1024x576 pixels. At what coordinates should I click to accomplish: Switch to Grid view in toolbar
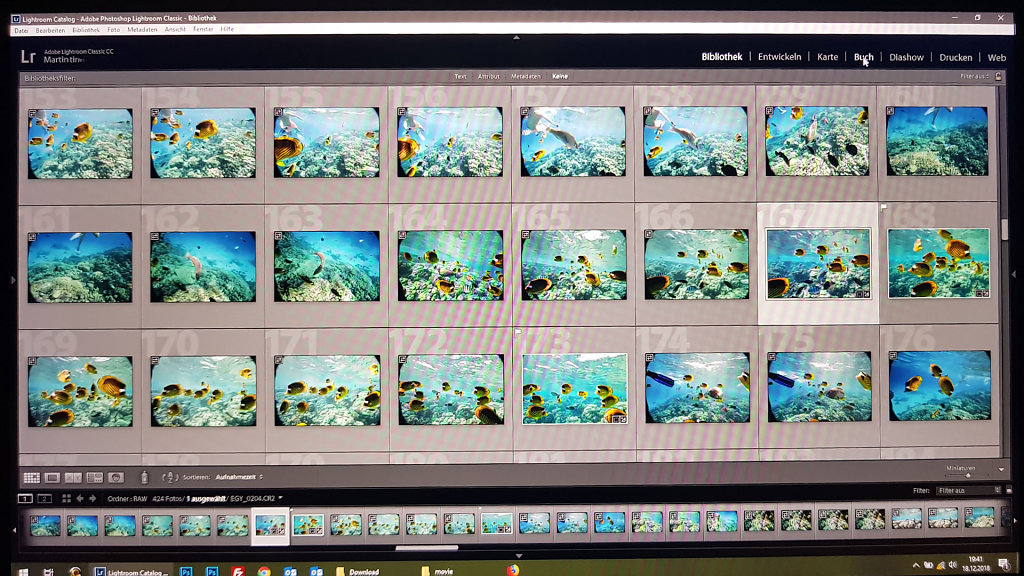31,478
